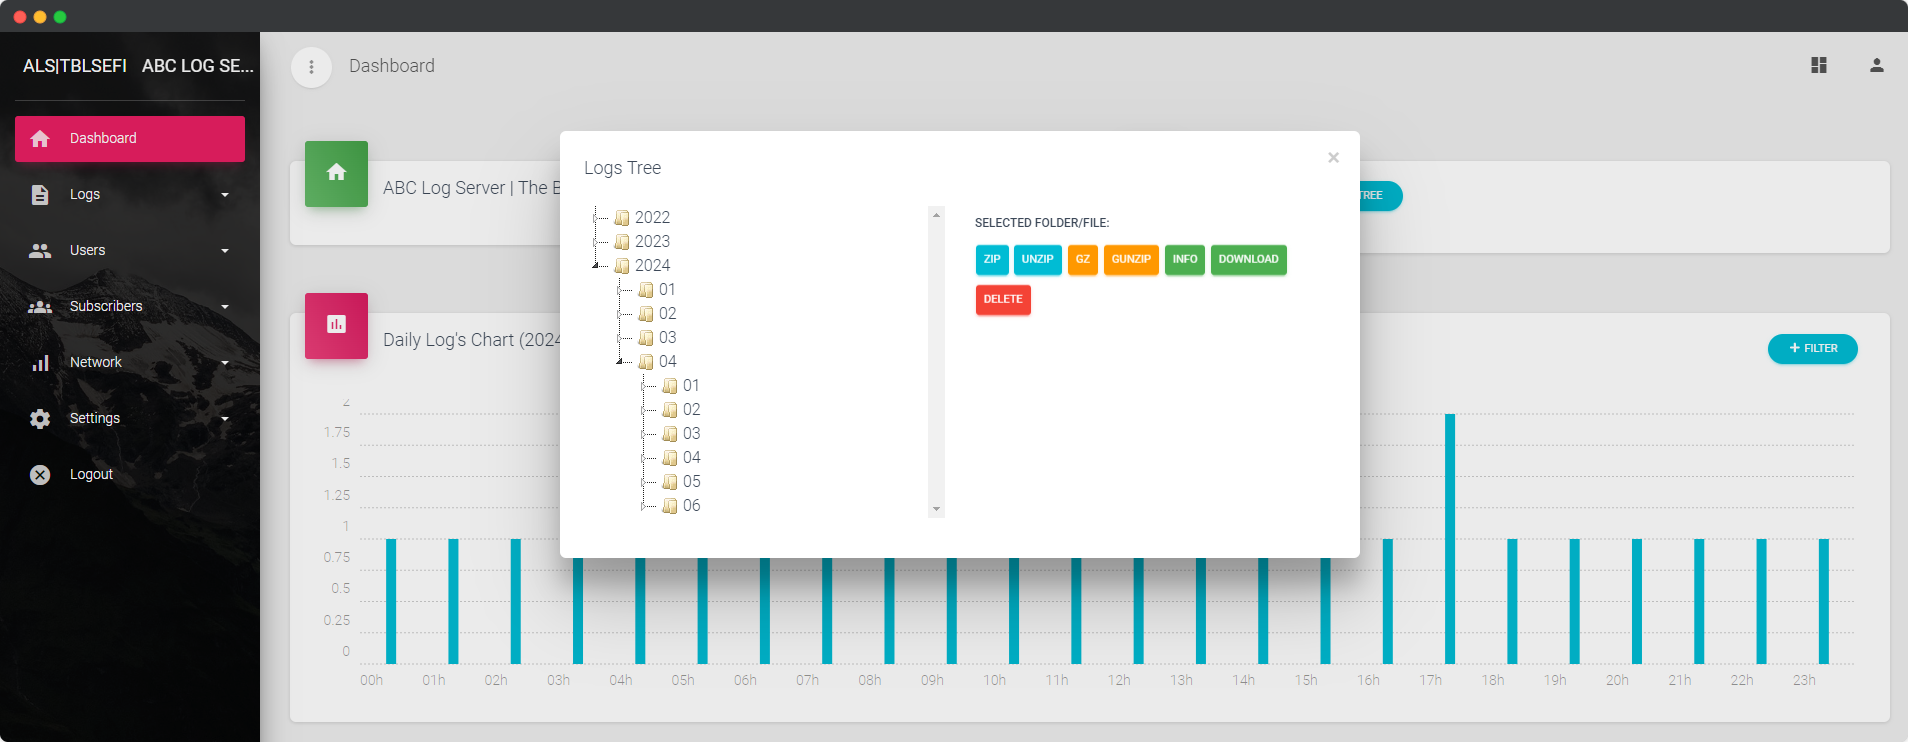Click the Logout circle-x icon
The height and width of the screenshot is (742, 1908).
40,475
